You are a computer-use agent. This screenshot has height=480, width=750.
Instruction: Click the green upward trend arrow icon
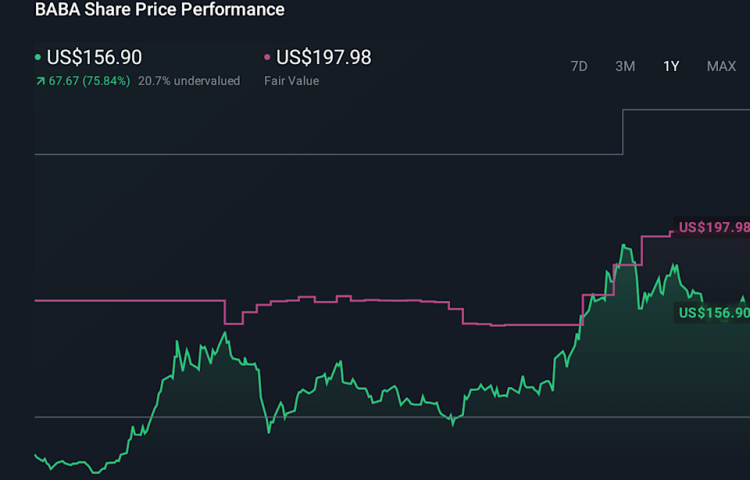(x=39, y=81)
